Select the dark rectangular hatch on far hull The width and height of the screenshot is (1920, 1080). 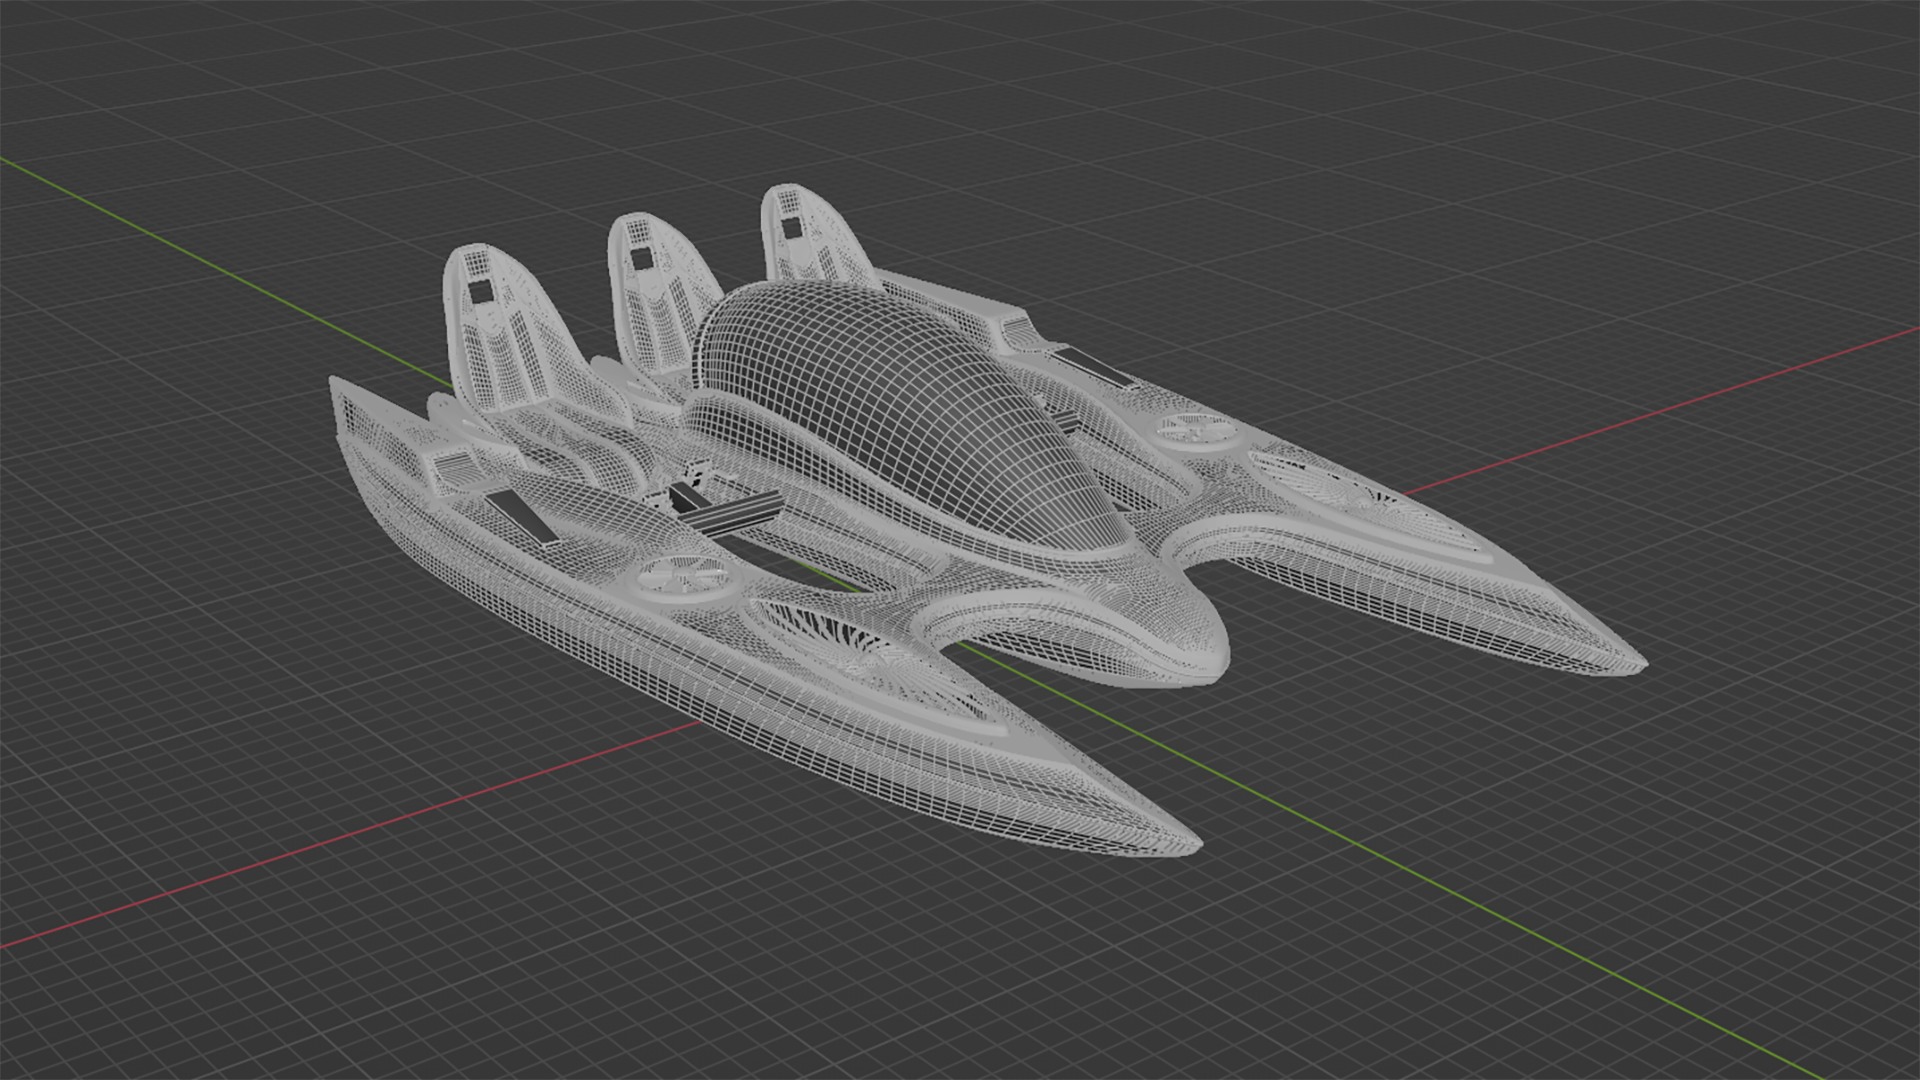tap(1093, 367)
